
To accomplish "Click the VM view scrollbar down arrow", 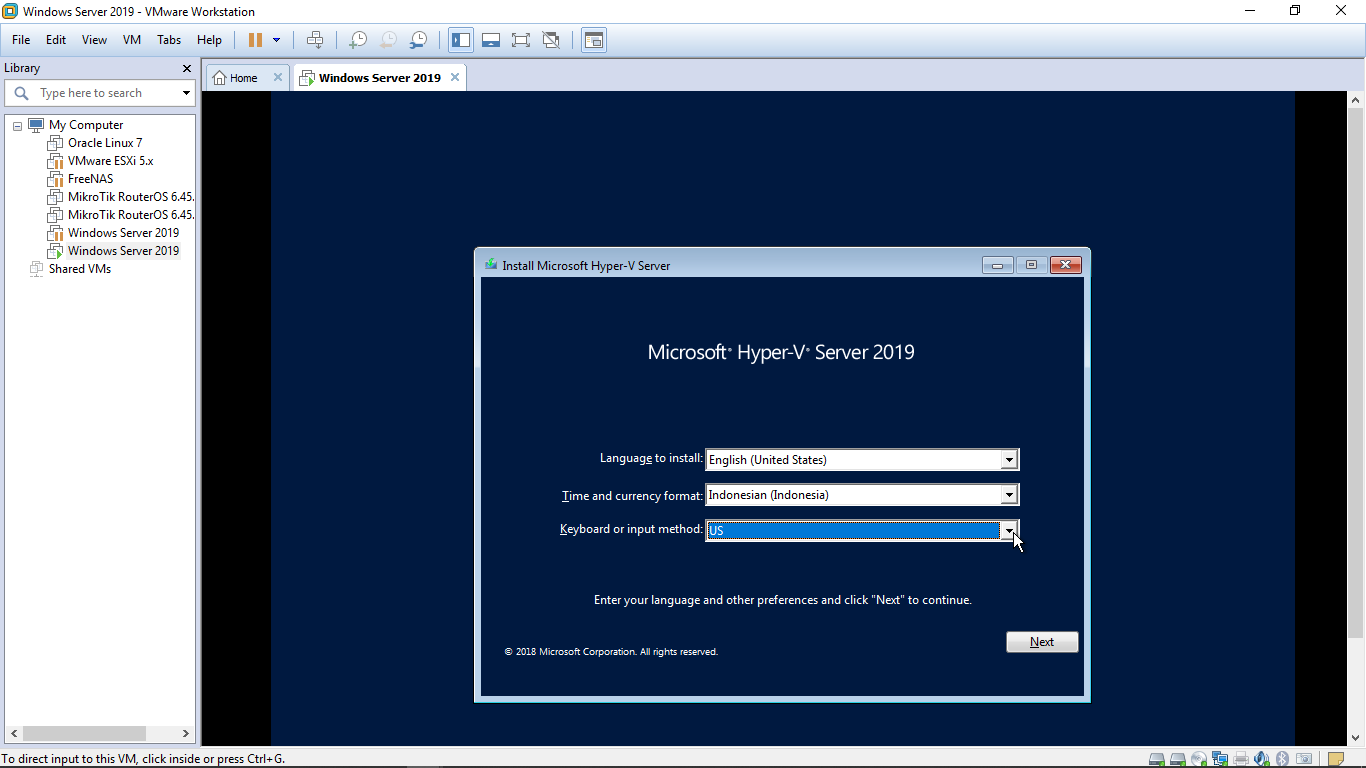I will click(x=1356, y=738).
